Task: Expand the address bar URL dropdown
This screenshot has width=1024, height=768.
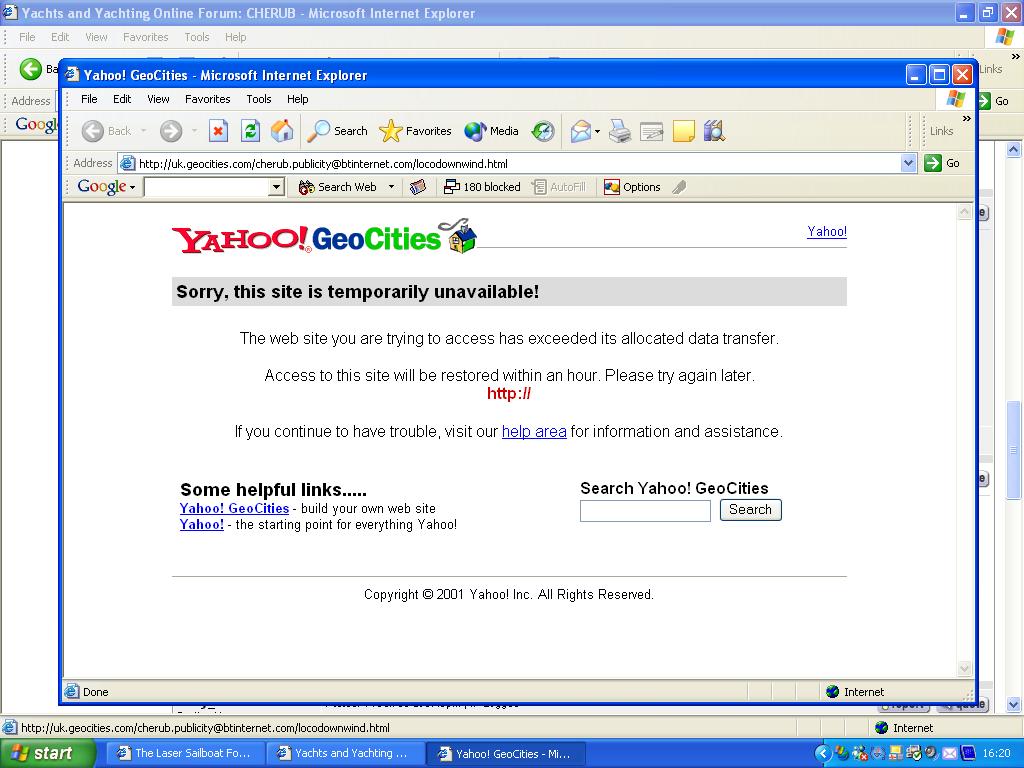Action: tap(908, 163)
